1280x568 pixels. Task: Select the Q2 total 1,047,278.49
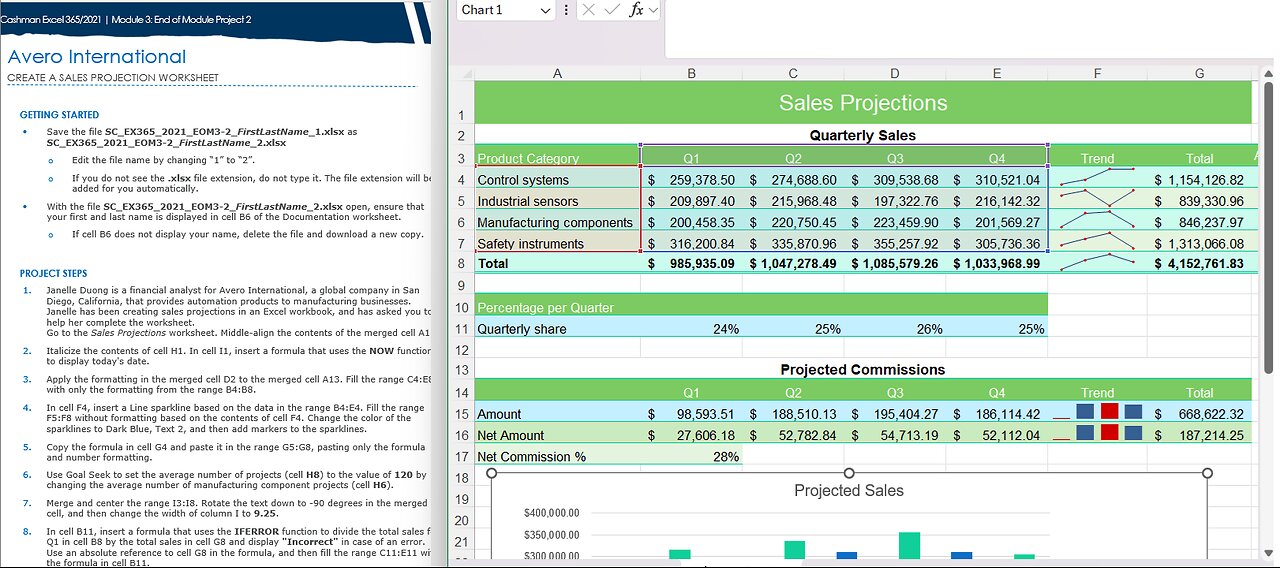pos(793,264)
